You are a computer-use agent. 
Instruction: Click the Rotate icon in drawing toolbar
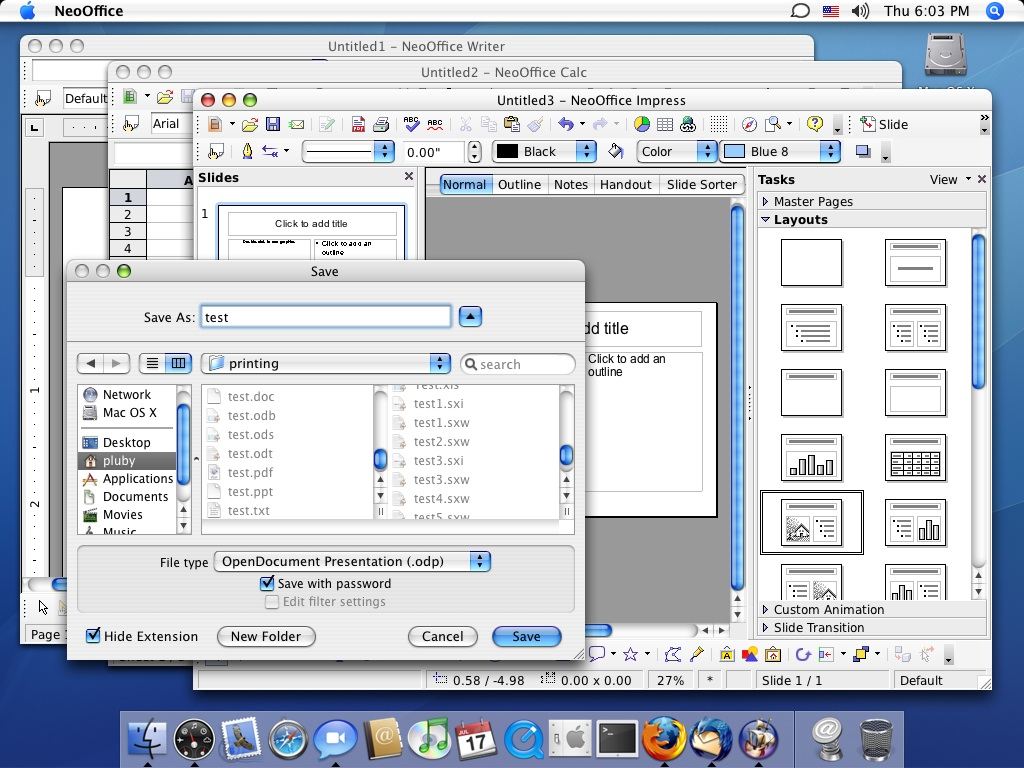click(x=802, y=654)
